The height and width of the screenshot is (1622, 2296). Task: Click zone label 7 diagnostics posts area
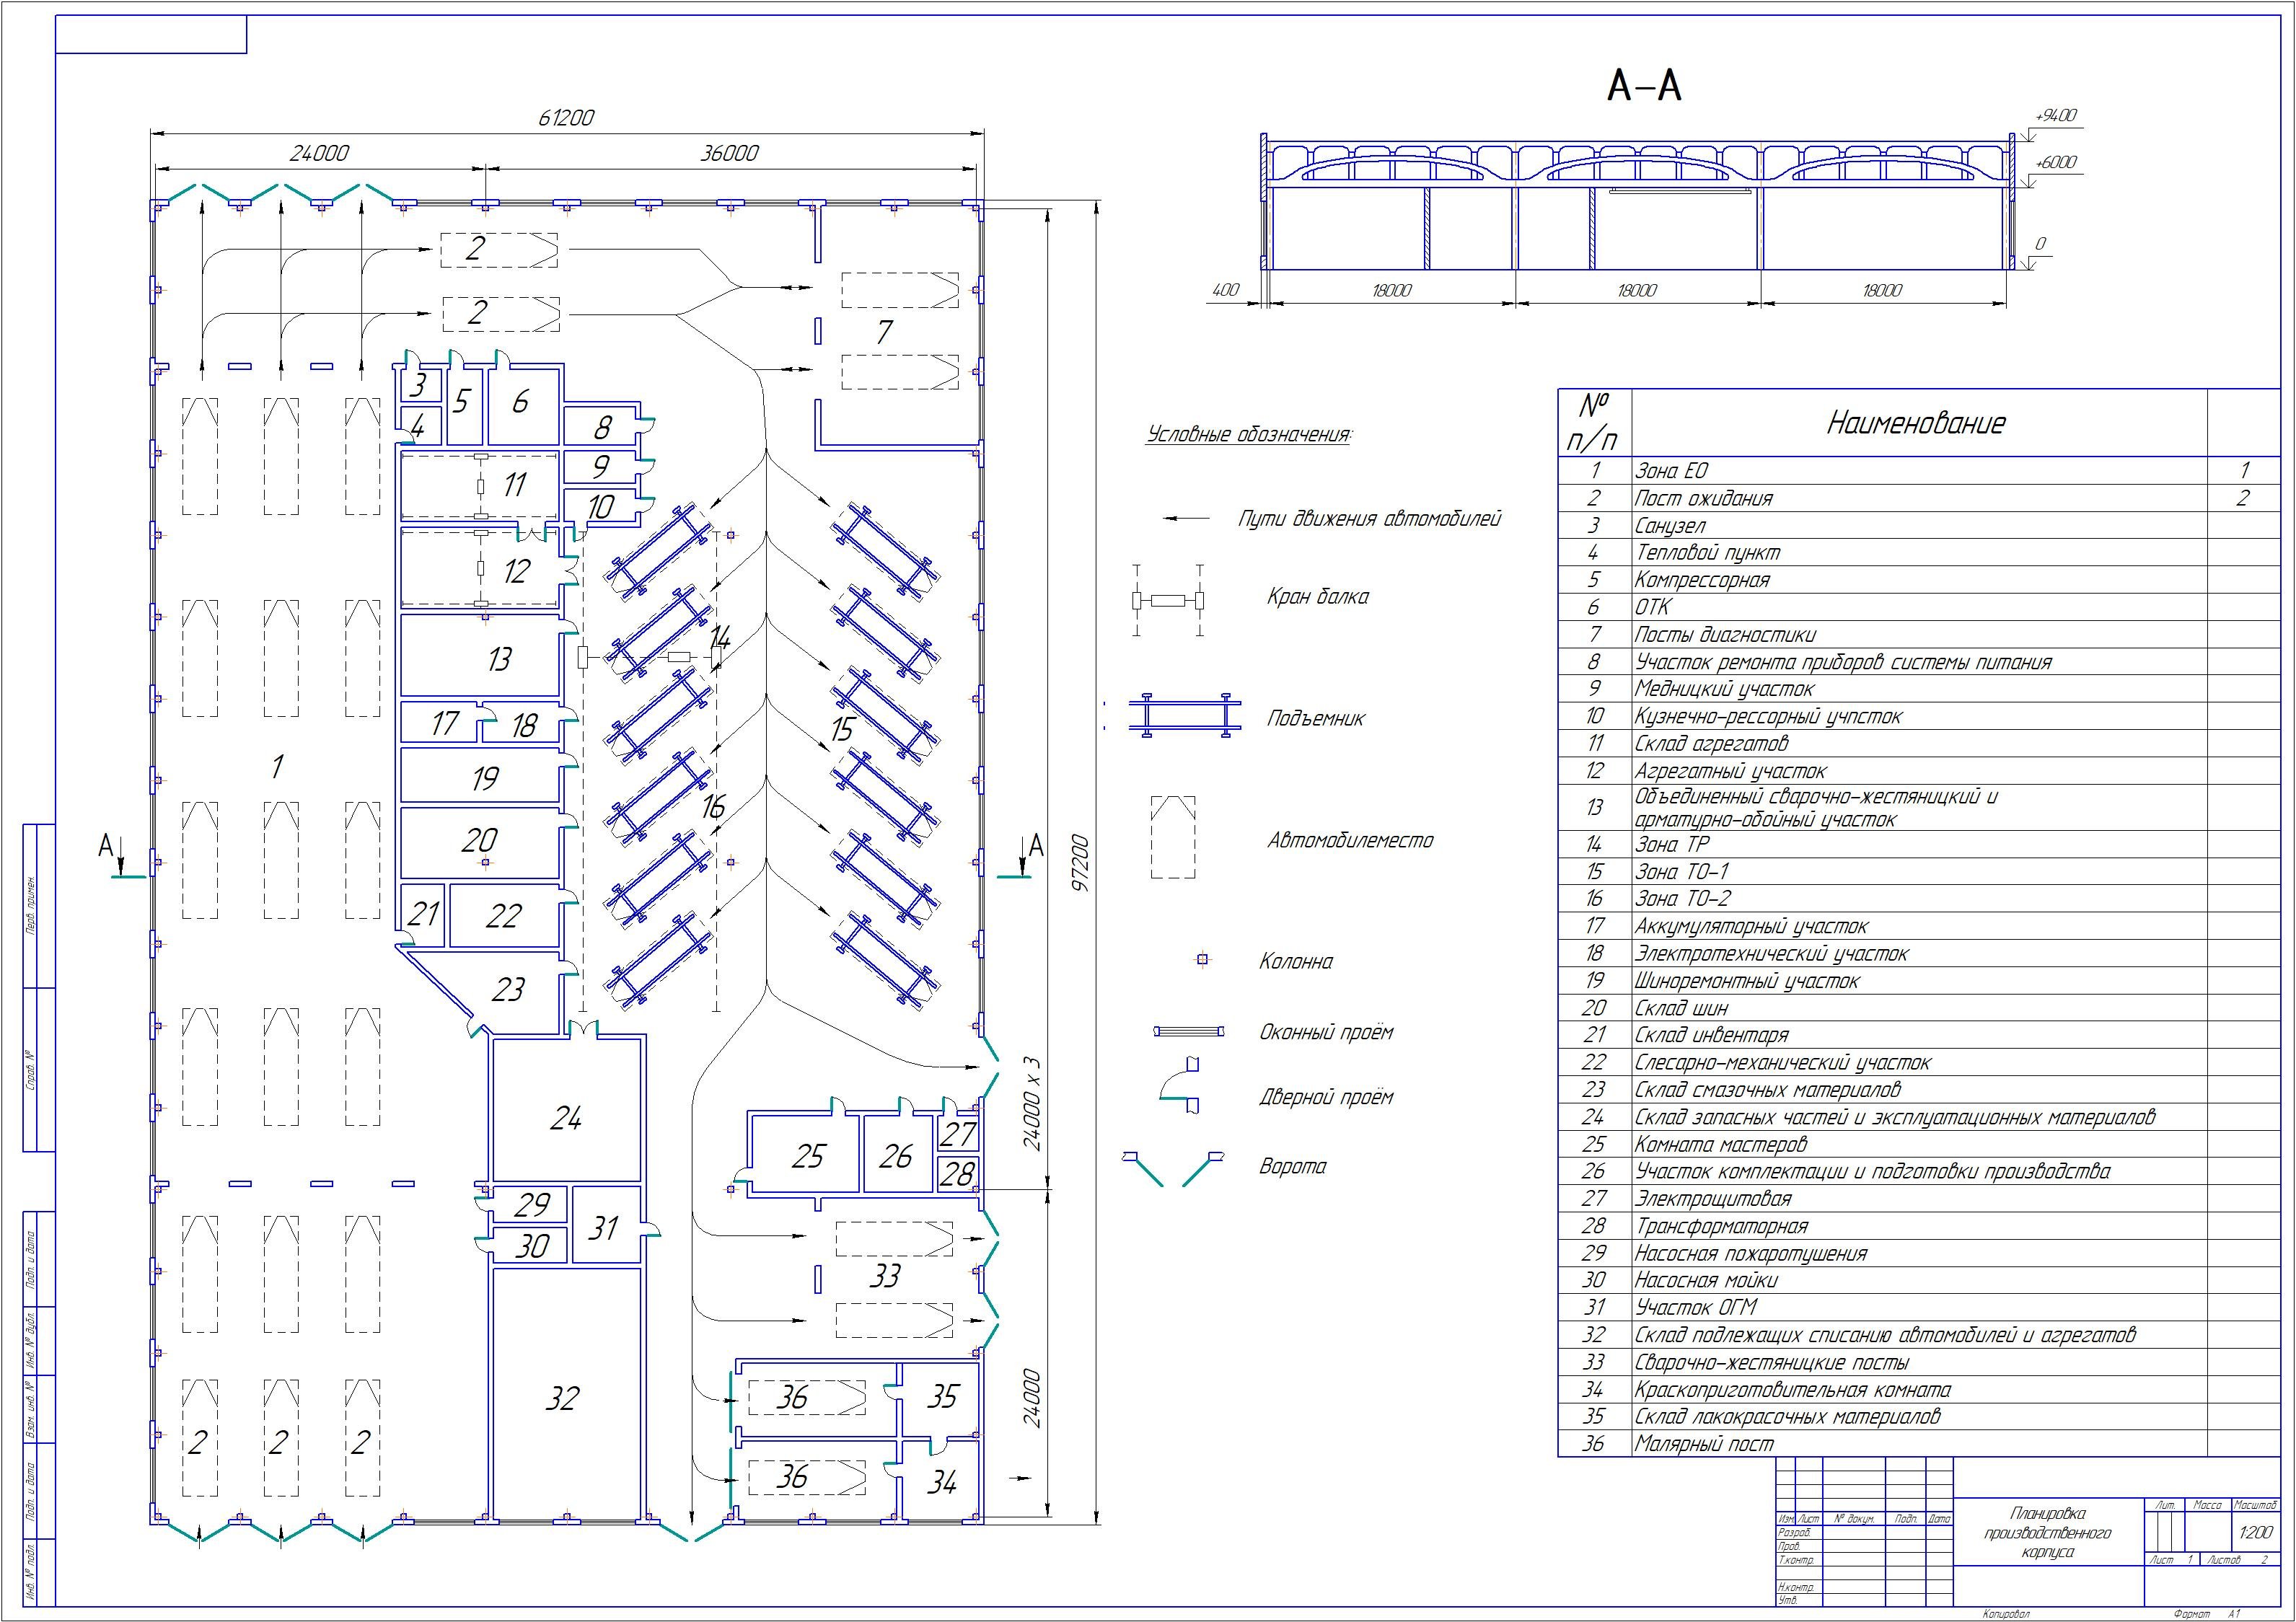(x=884, y=331)
